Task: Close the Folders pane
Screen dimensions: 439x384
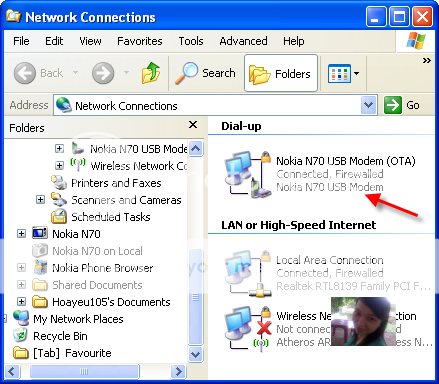Action: [193, 125]
